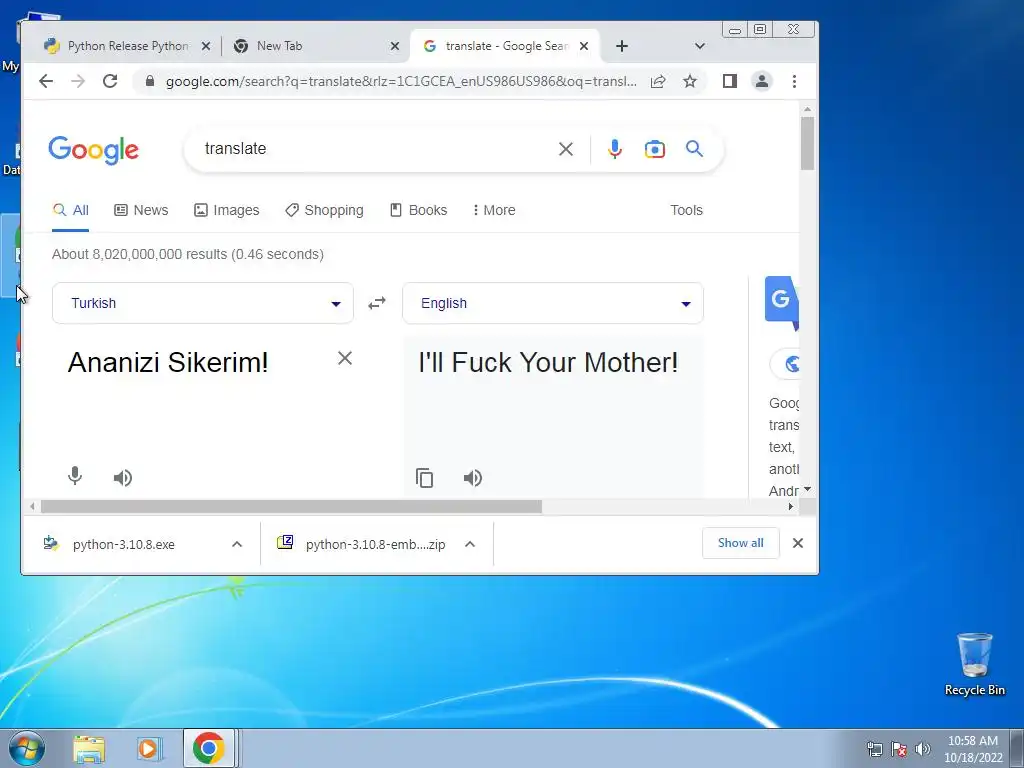Clear the Turkish source text
Viewport: 1024px width, 768px height.
(345, 358)
